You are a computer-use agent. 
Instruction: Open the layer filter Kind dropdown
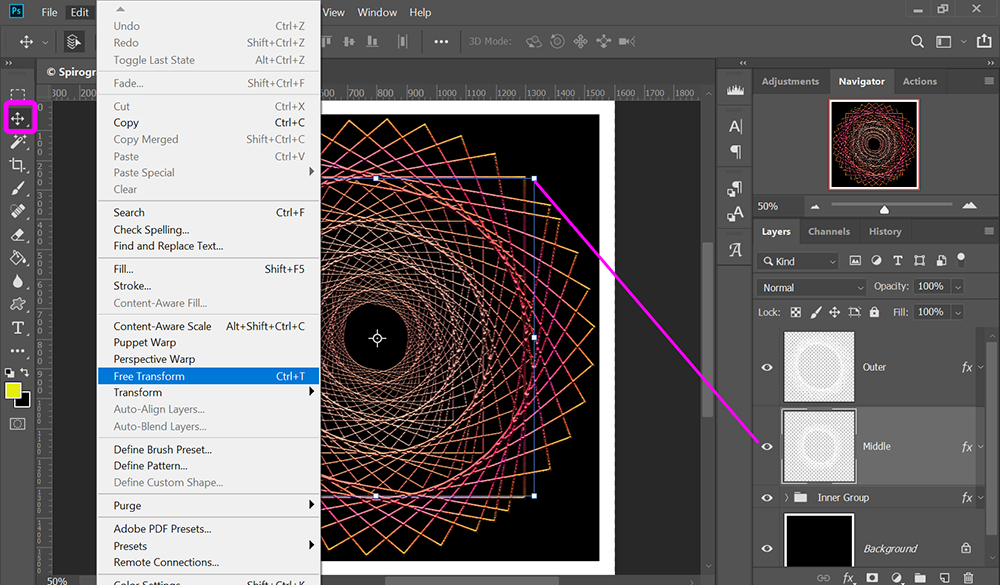[799, 261]
